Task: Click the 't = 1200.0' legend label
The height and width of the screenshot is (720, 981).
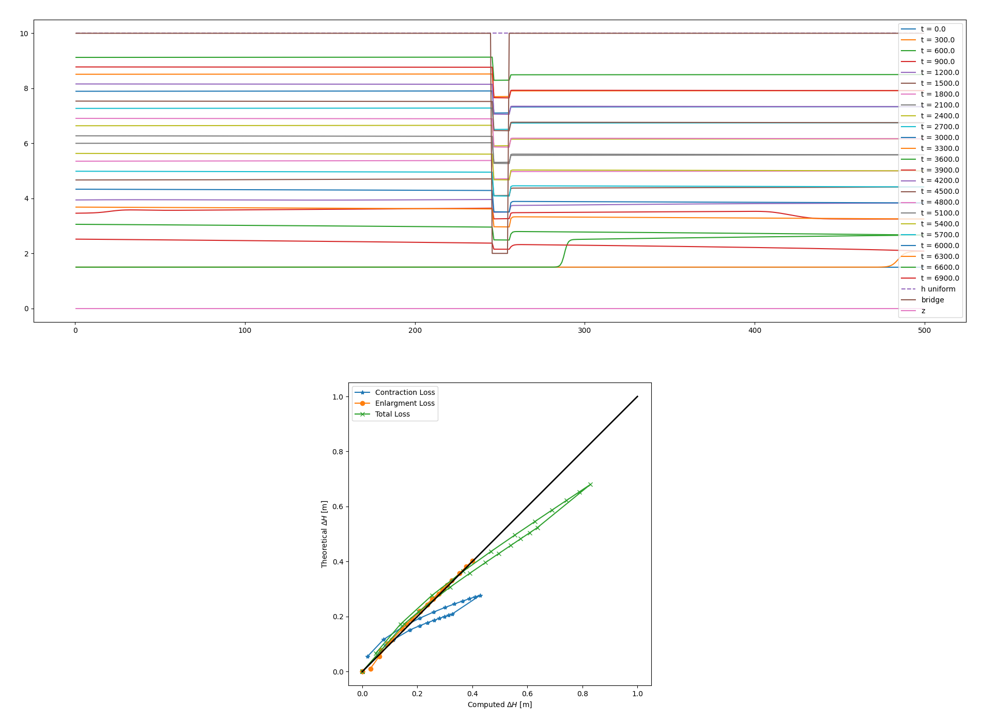Action: (x=945, y=72)
